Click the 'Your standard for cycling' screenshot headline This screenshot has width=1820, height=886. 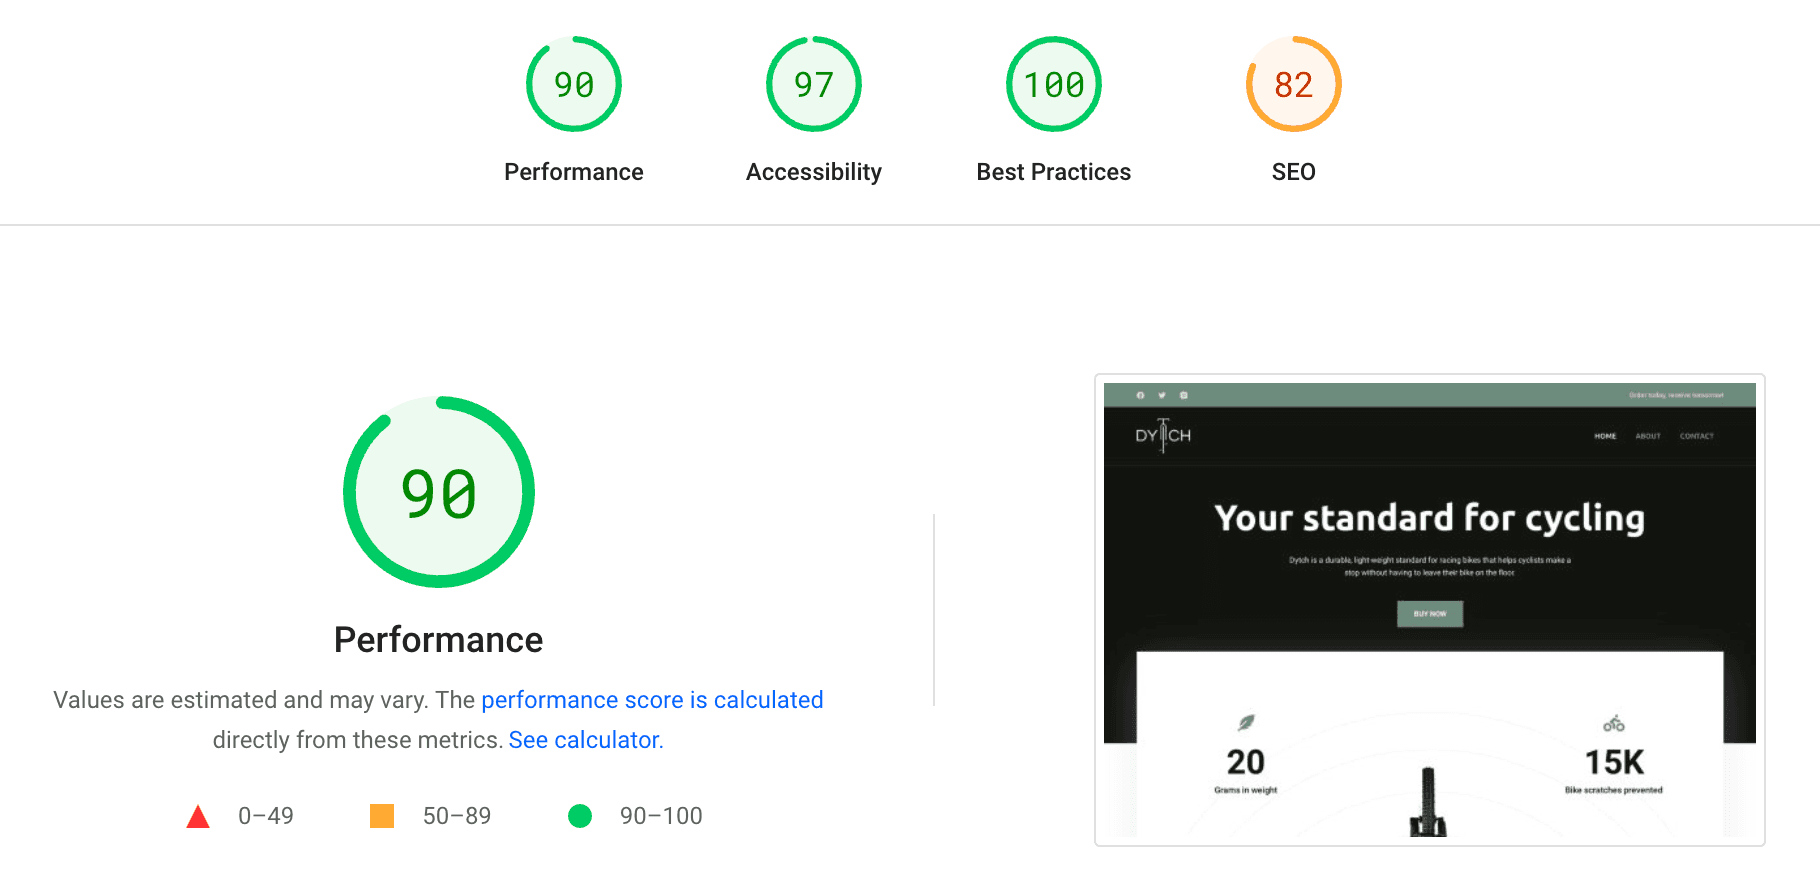1429,518
